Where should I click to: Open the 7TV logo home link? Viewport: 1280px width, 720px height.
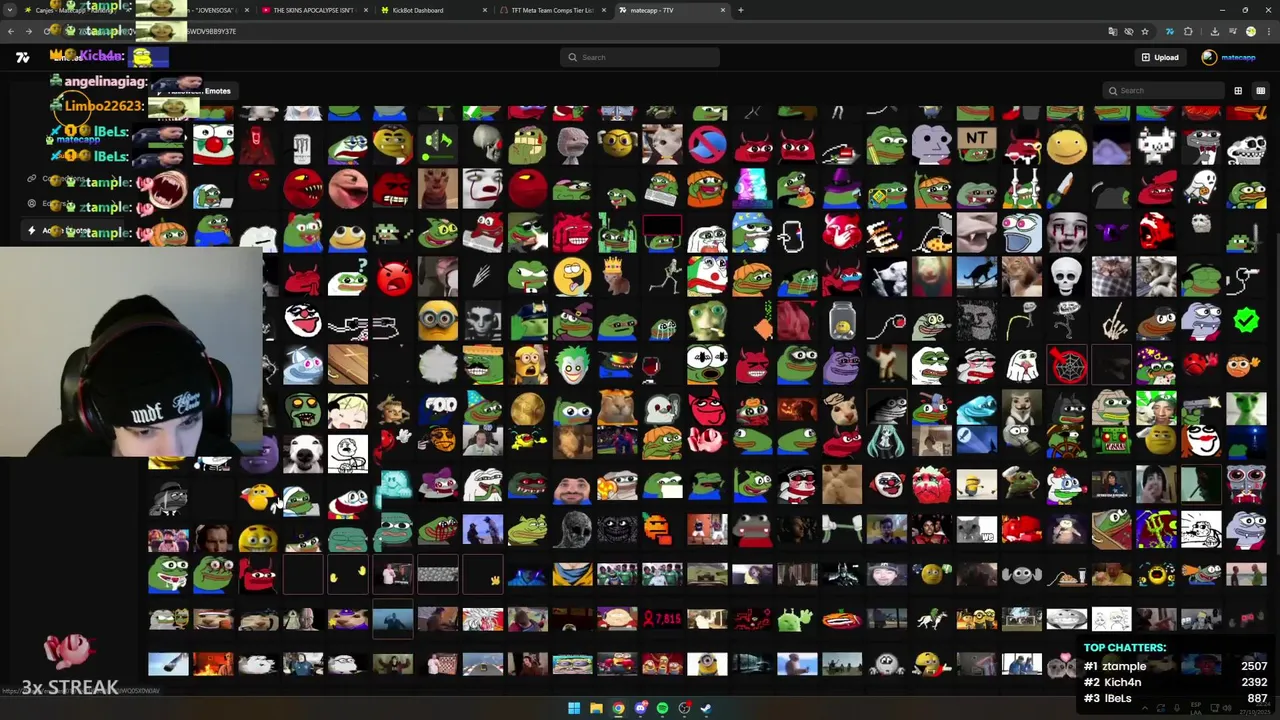(23, 57)
